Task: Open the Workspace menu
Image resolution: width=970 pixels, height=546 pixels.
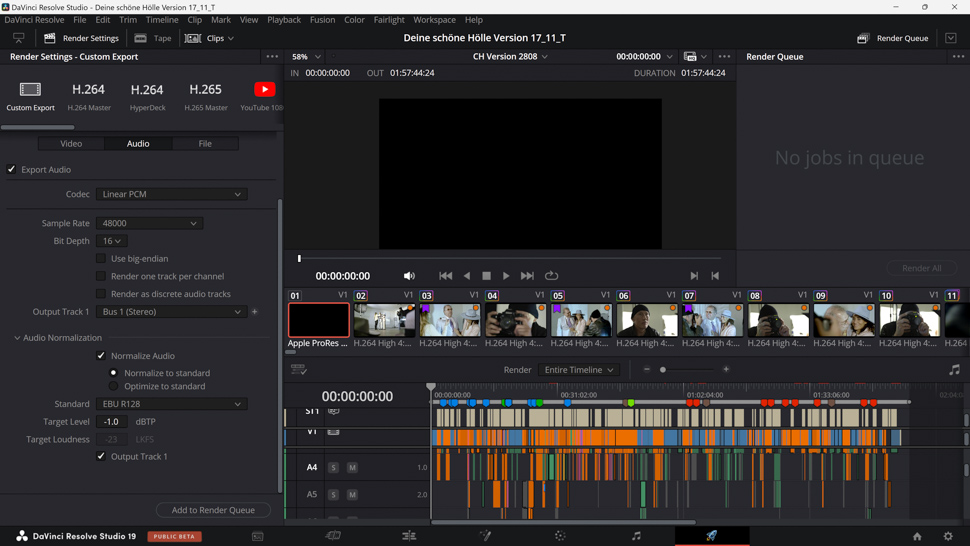Action: (434, 20)
